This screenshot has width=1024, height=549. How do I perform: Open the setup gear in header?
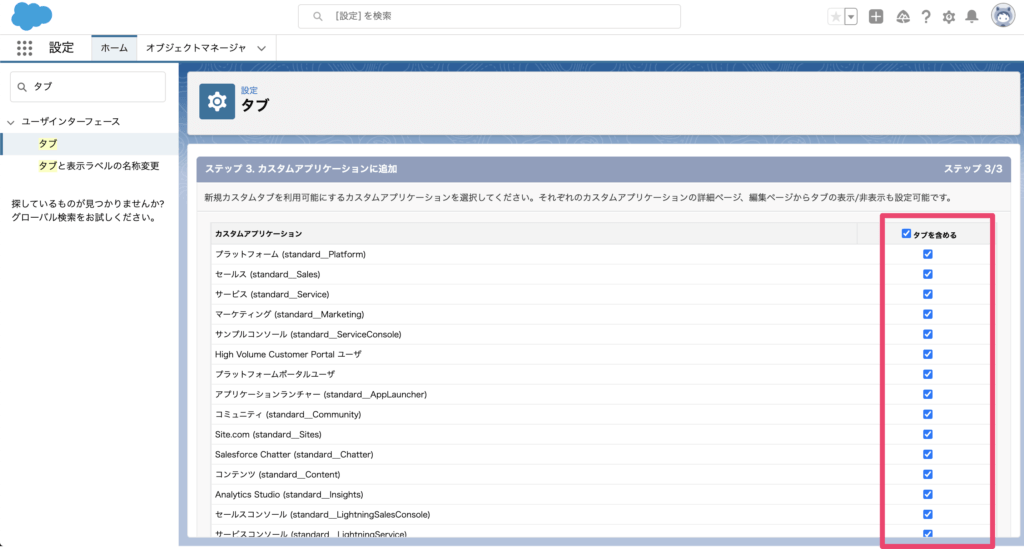[x=948, y=17]
